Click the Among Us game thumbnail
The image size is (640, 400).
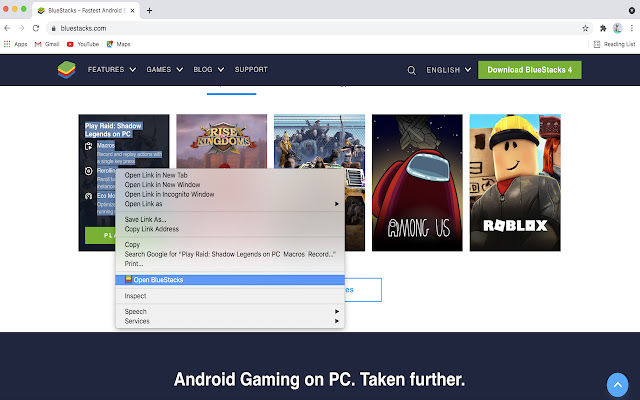point(417,182)
